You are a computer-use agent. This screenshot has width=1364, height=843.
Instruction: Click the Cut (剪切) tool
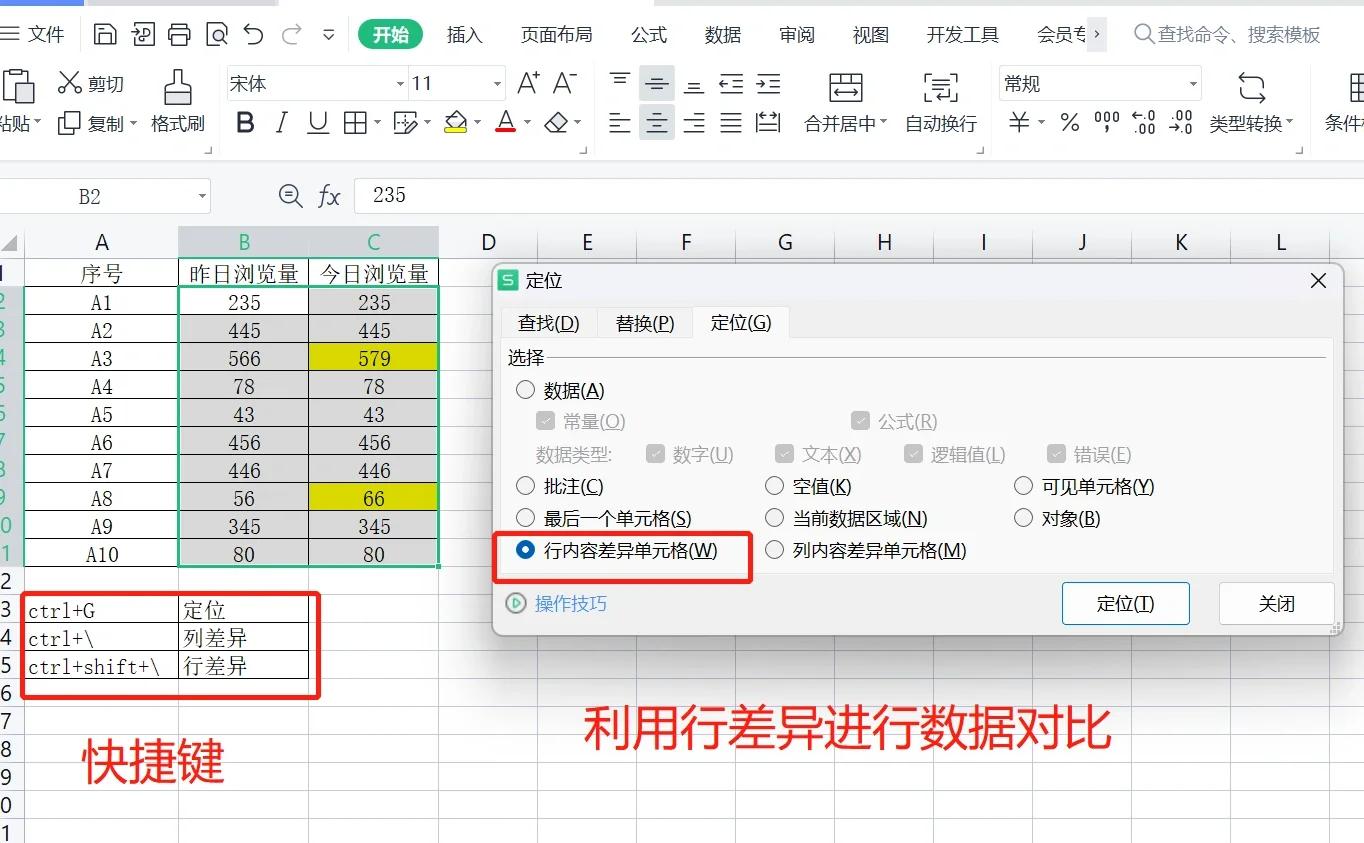pyautogui.click(x=90, y=84)
